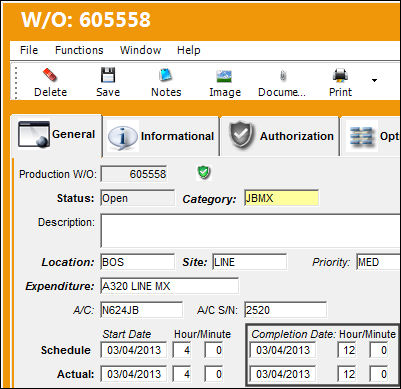Save the work order with floppy icon
Image resolution: width=401 pixels, height=389 pixels.
108,75
